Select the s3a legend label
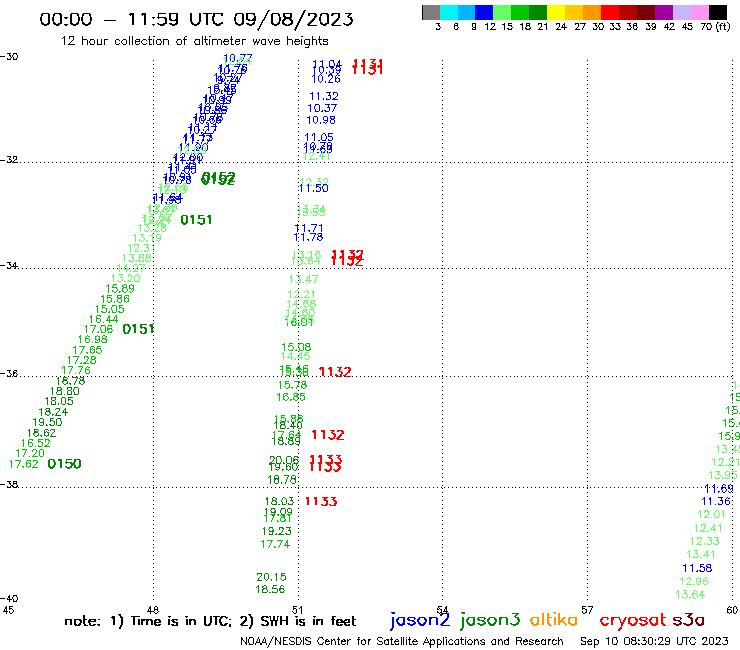740x650 pixels. click(x=689, y=619)
